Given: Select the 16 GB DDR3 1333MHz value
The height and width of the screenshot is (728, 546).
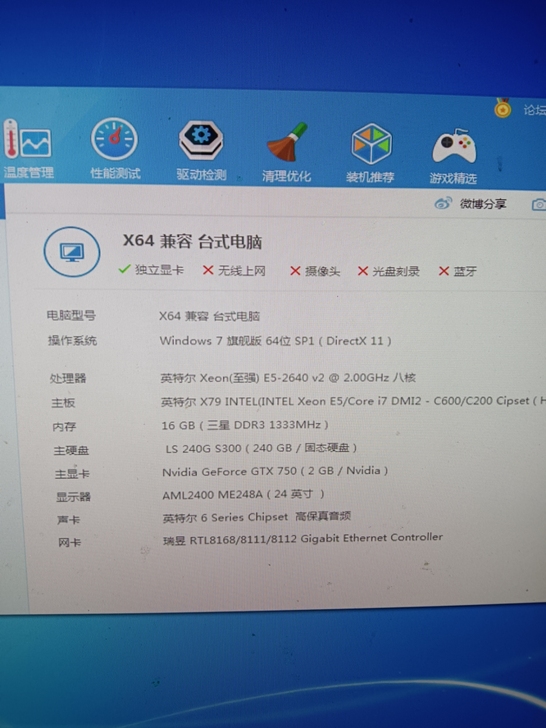Looking at the screenshot, I should click(245, 425).
